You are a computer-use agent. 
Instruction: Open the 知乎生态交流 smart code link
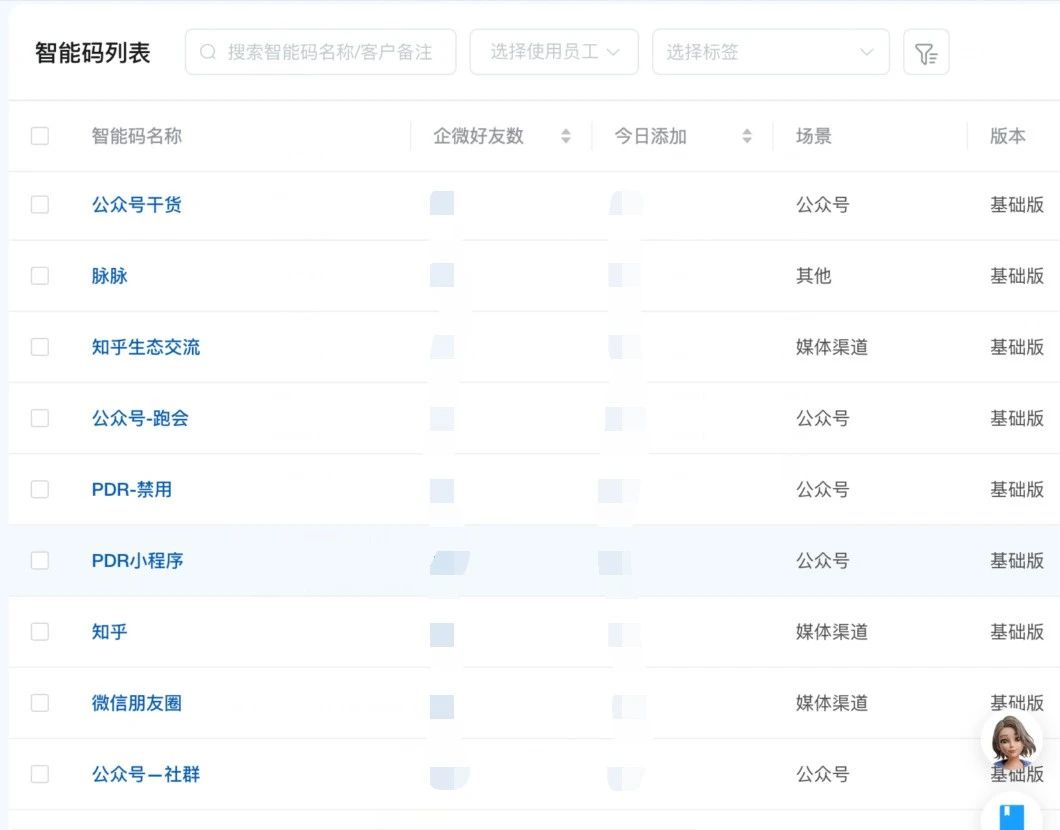(x=146, y=347)
